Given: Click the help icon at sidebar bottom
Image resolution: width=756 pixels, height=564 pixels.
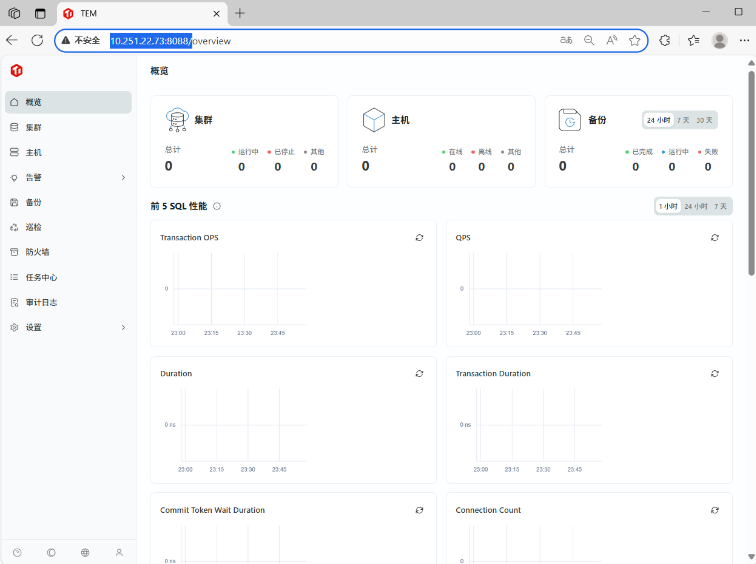Looking at the screenshot, I should pos(17,552).
